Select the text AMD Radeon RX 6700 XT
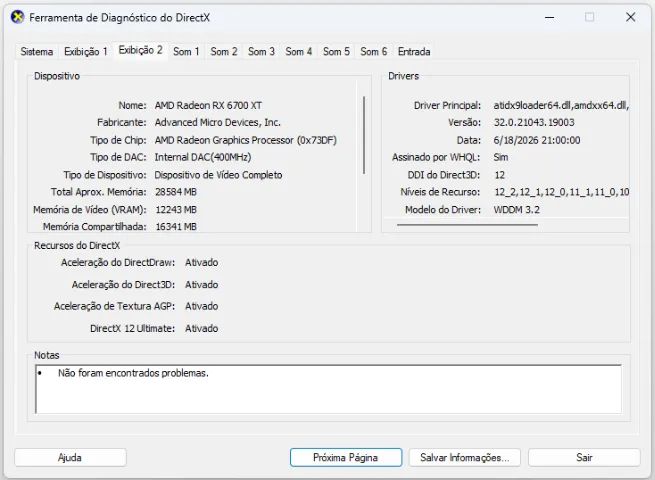 point(208,105)
